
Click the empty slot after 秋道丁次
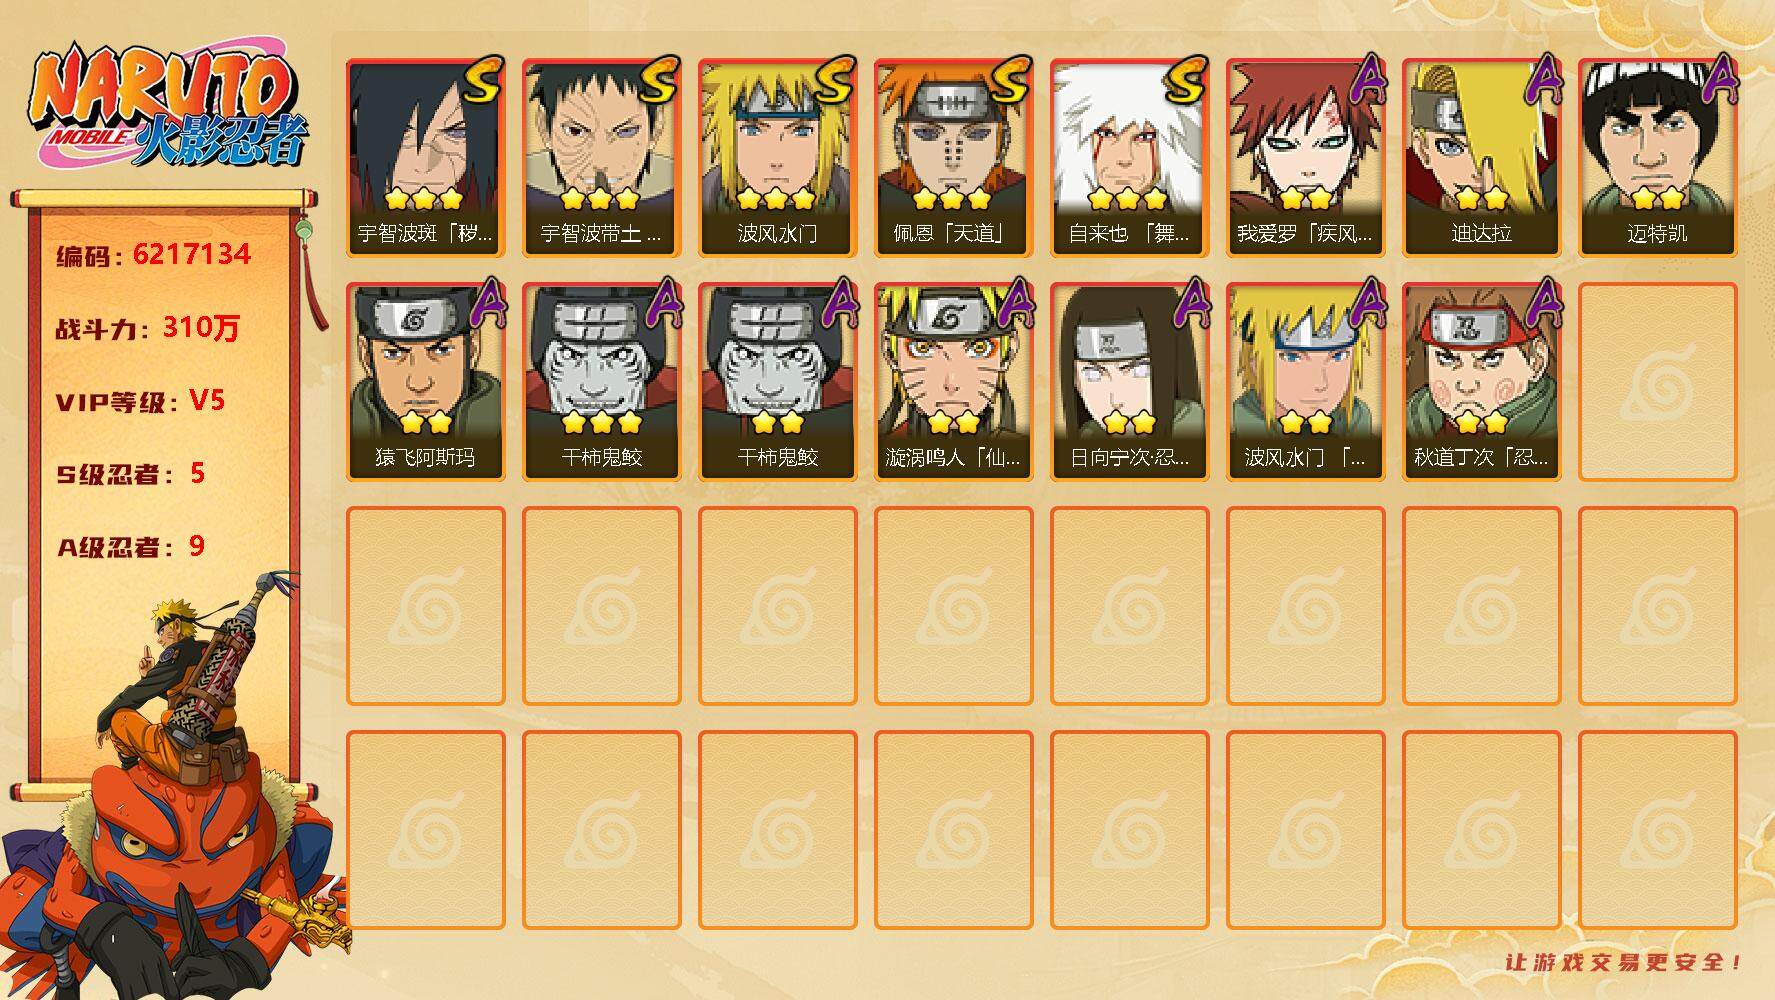(x=1657, y=382)
